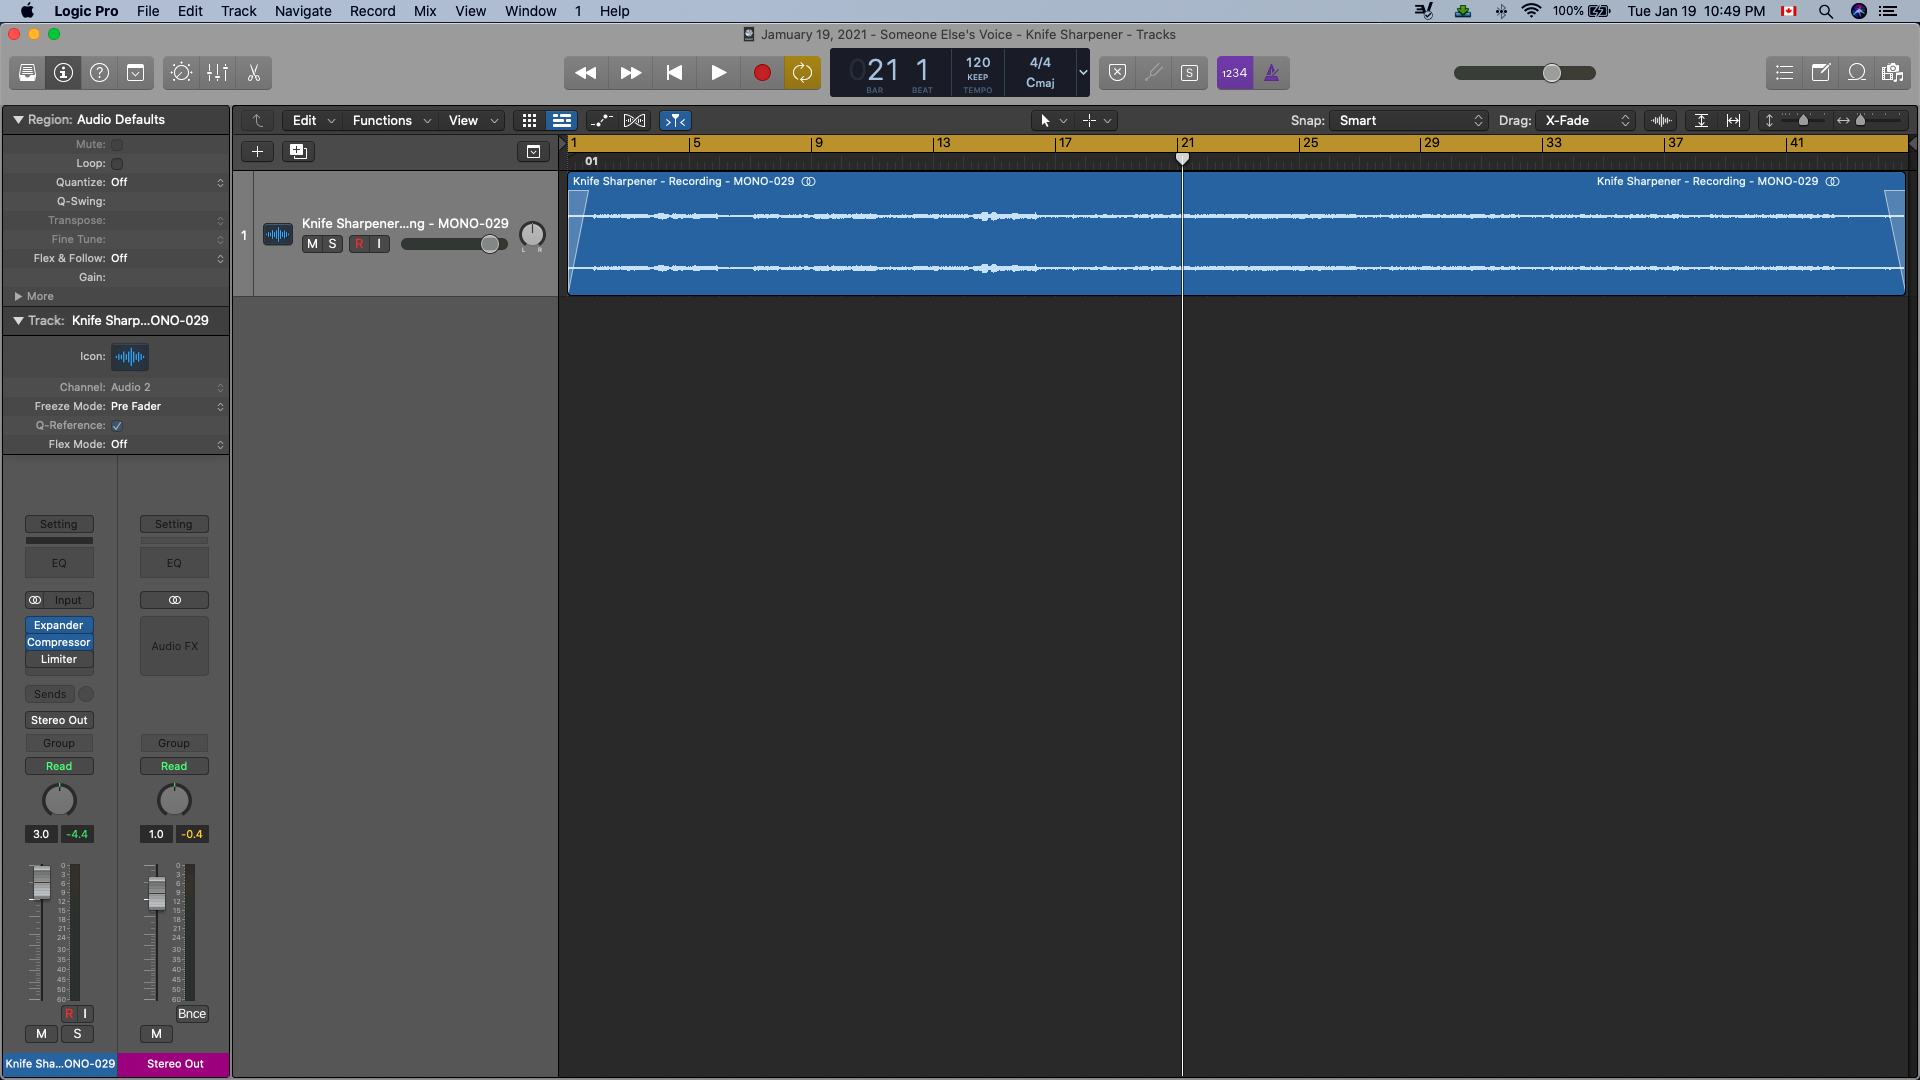Open the Record menu

(x=373, y=11)
